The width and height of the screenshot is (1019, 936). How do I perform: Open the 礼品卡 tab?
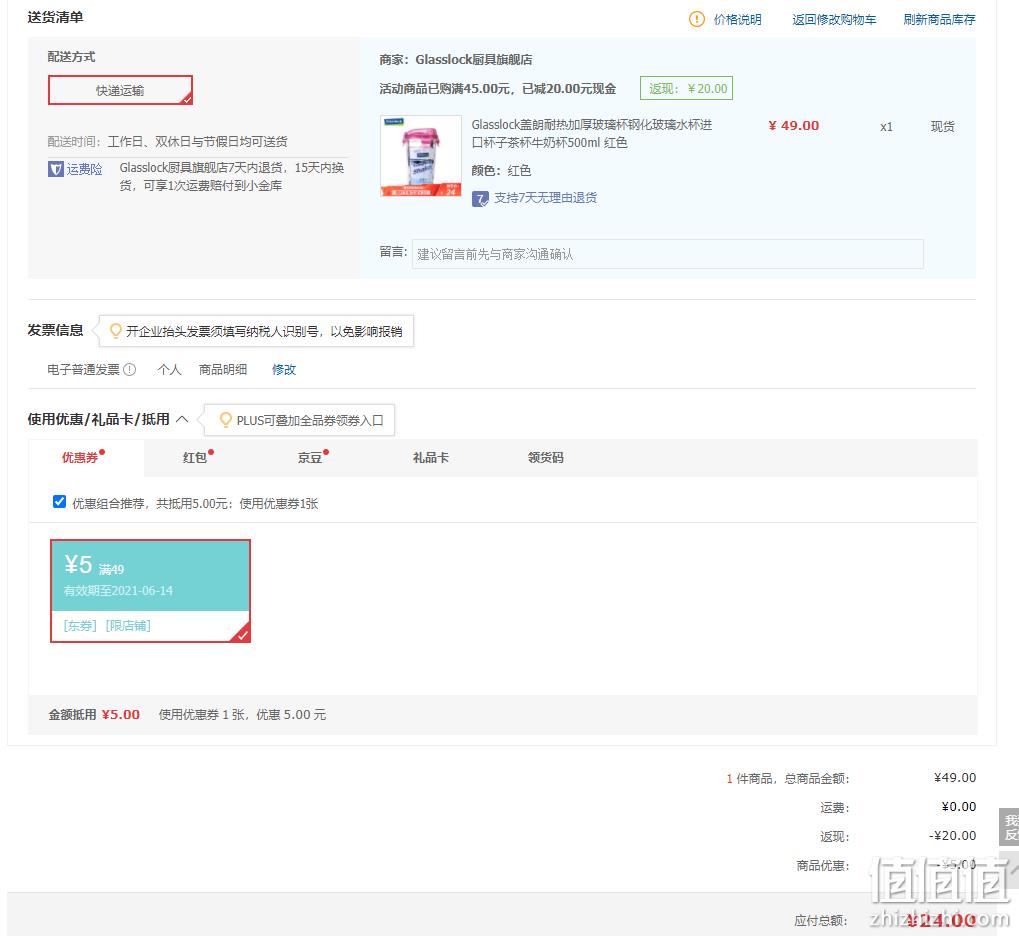point(431,458)
